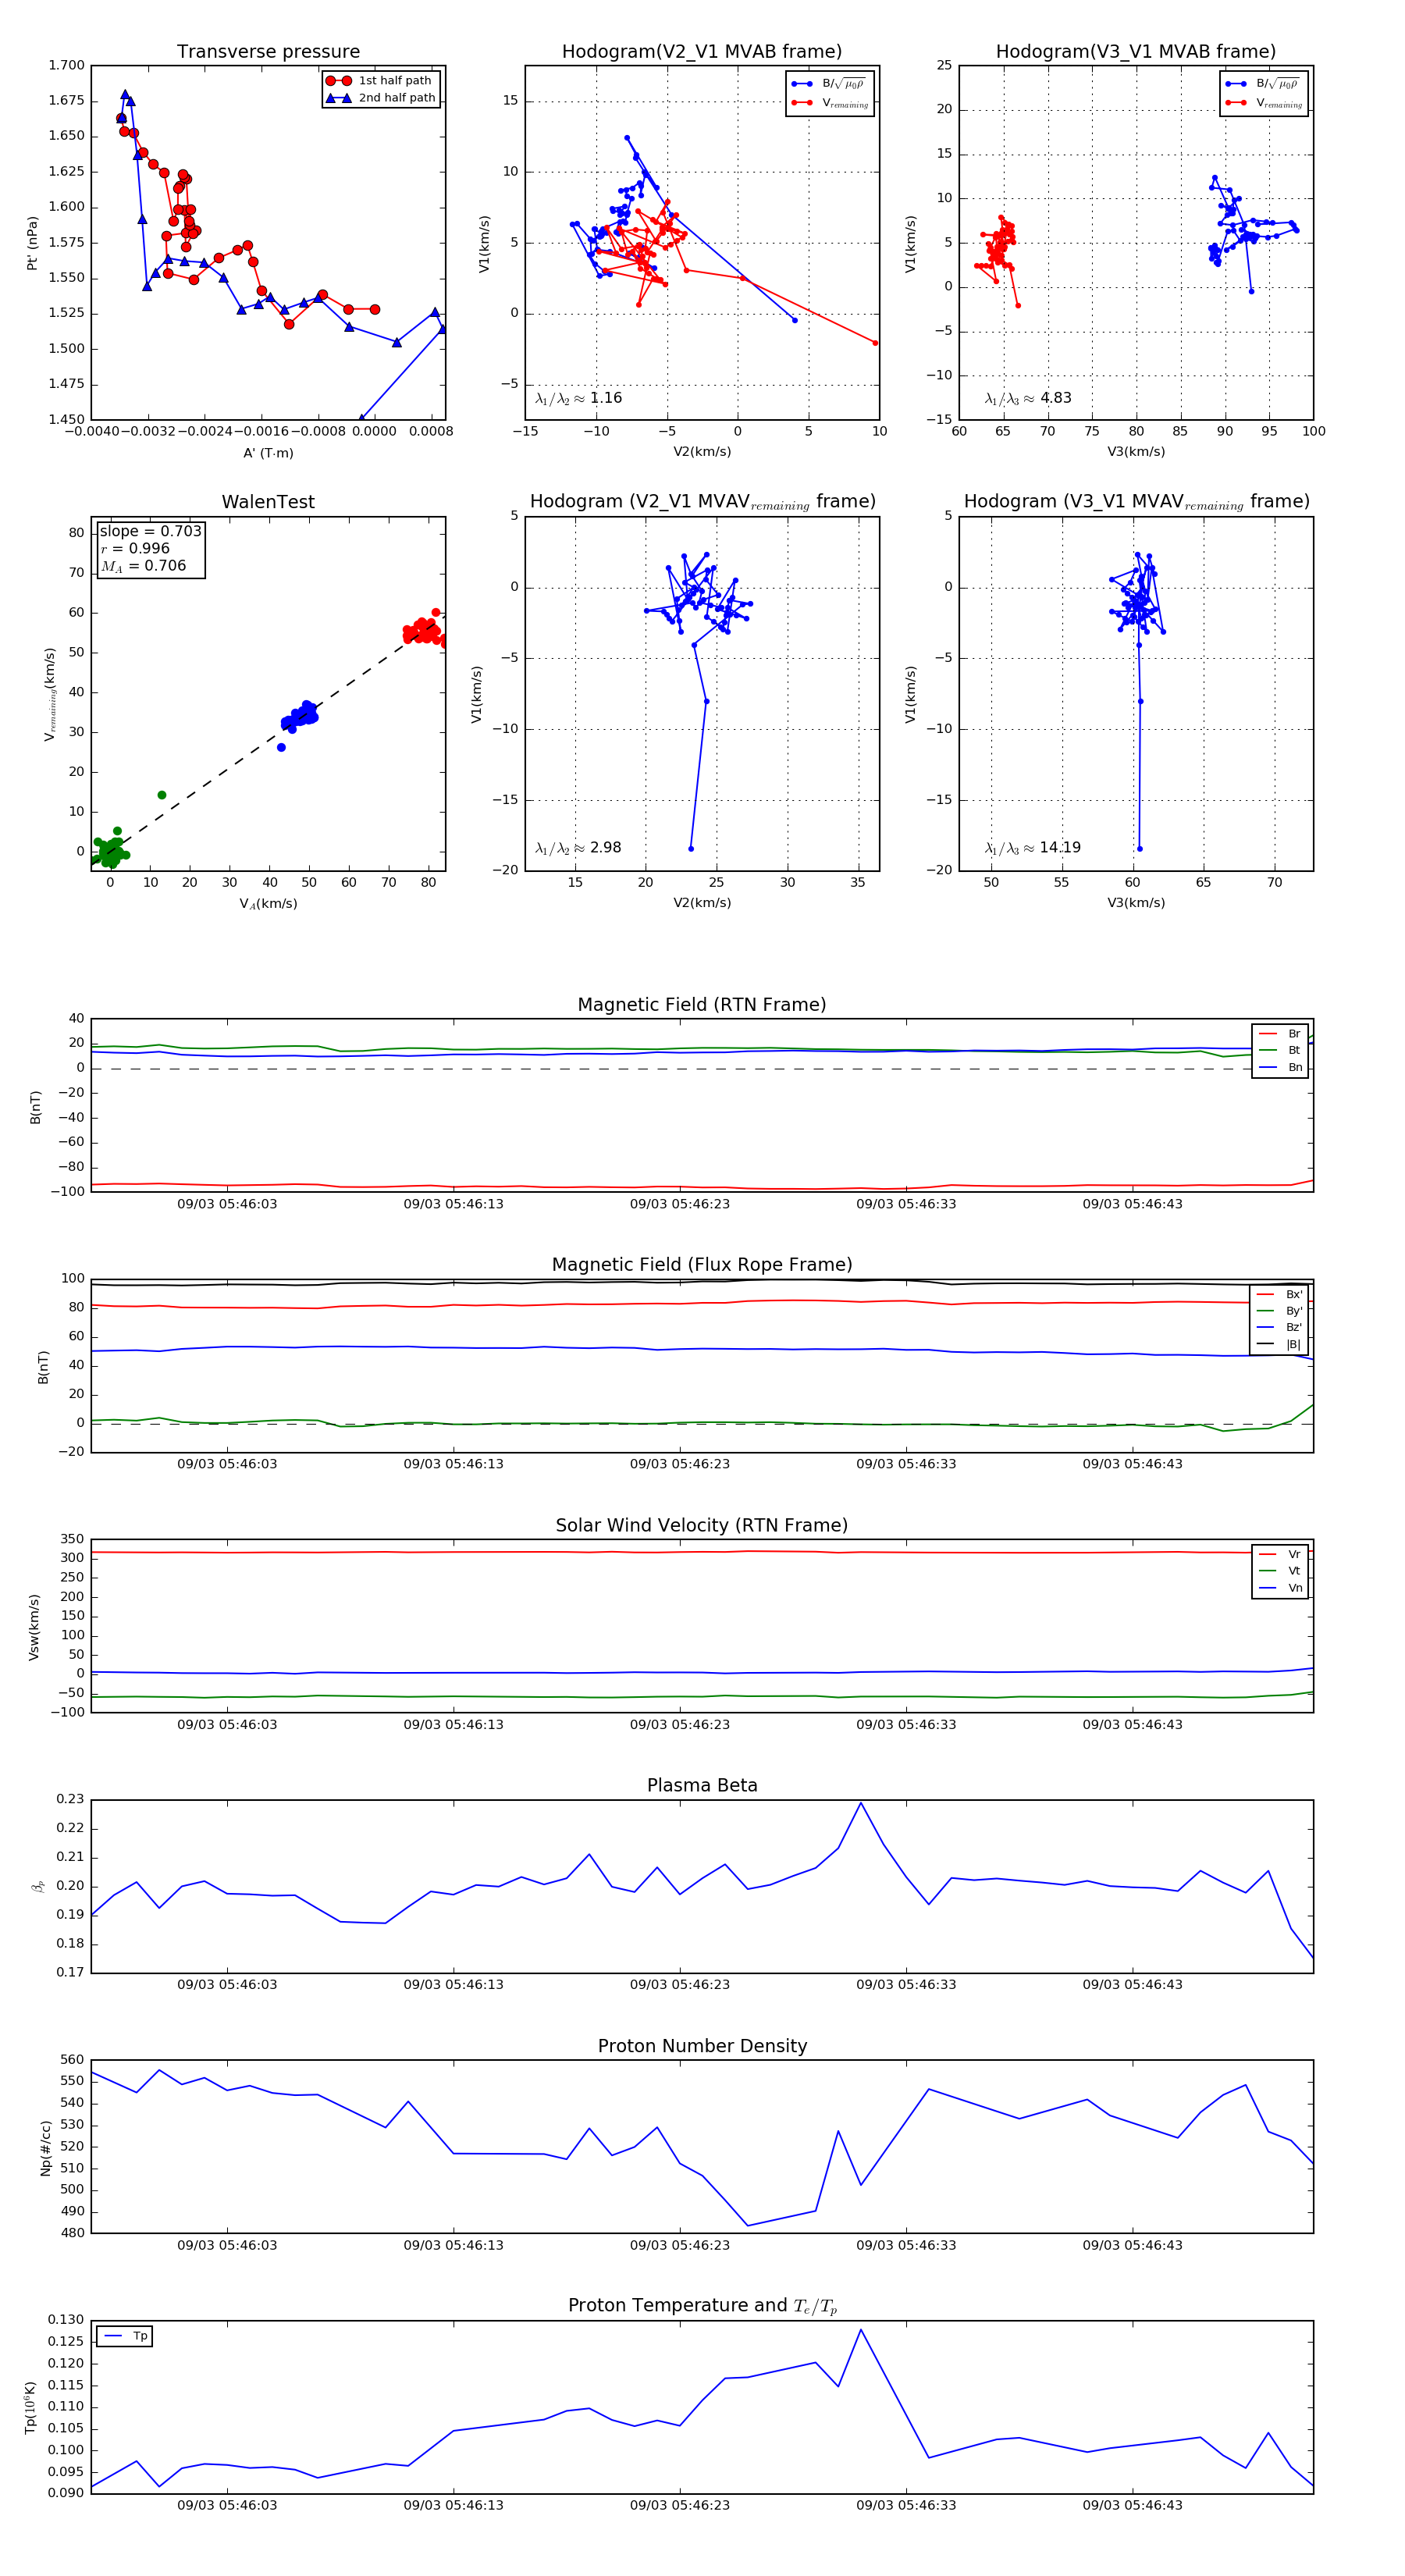Click the "Pt' (nPa)" y-axis label
The width and height of the screenshot is (1405, 2576).
pos(32,243)
